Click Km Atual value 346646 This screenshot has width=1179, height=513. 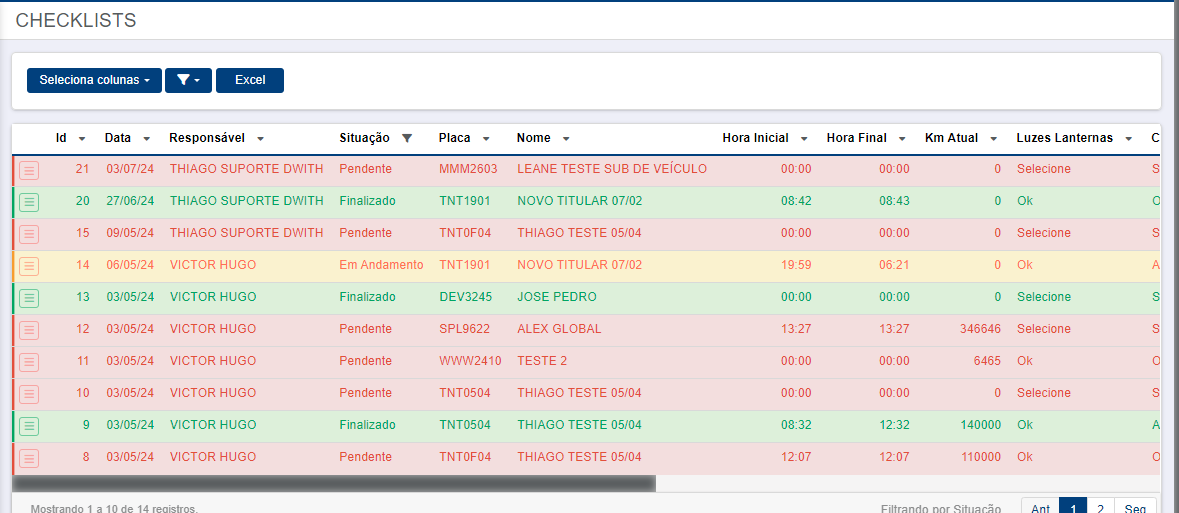click(980, 329)
